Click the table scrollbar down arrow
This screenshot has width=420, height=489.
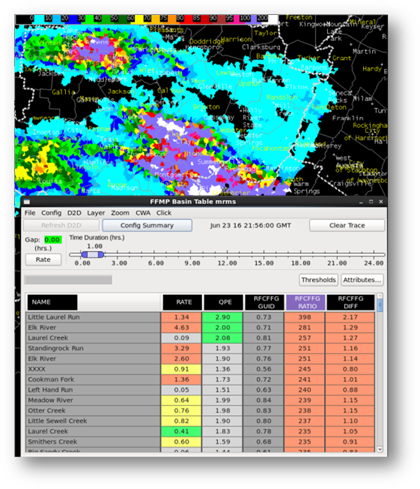(x=379, y=449)
